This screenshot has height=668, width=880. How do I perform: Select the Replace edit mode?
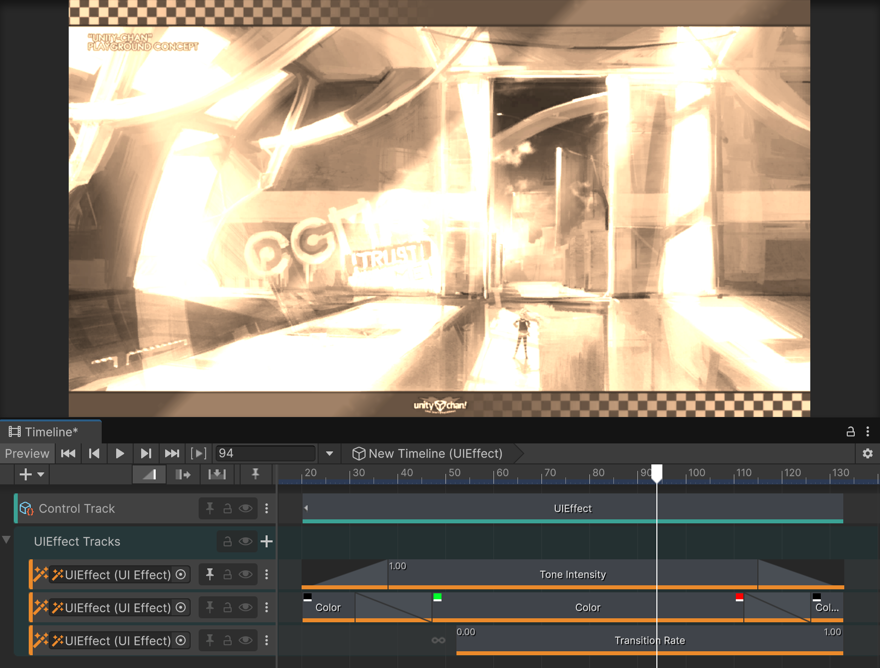(x=217, y=474)
